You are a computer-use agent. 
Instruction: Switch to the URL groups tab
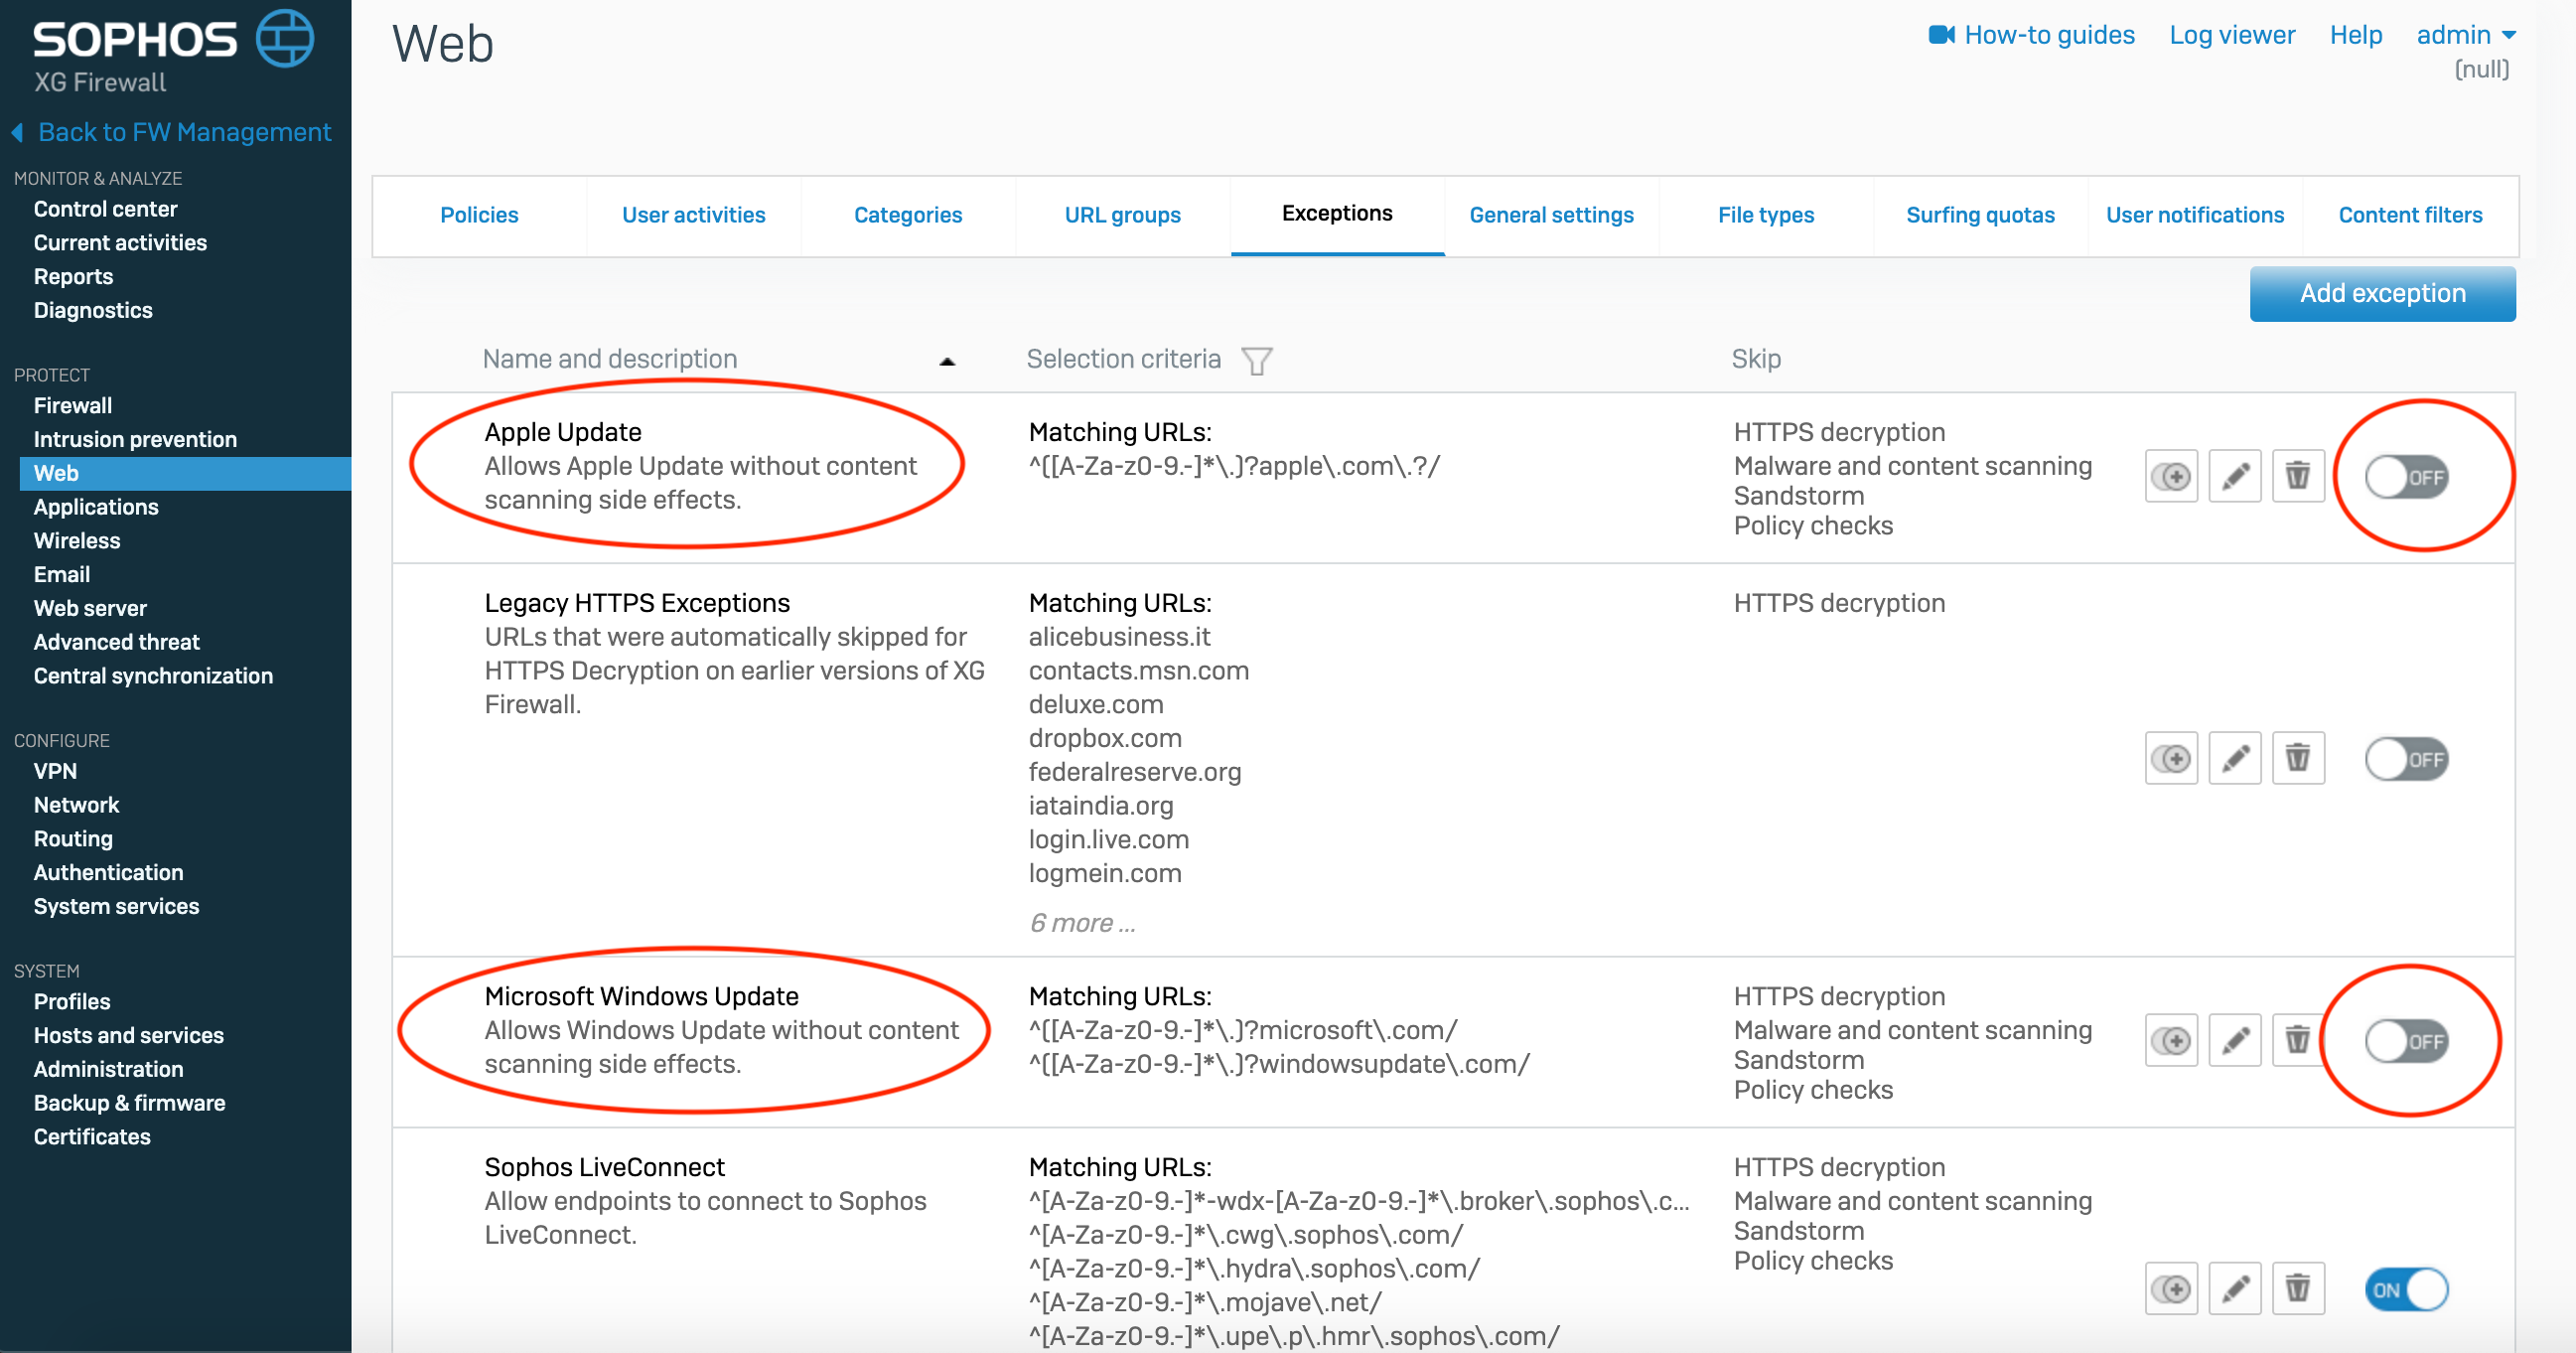[1122, 215]
